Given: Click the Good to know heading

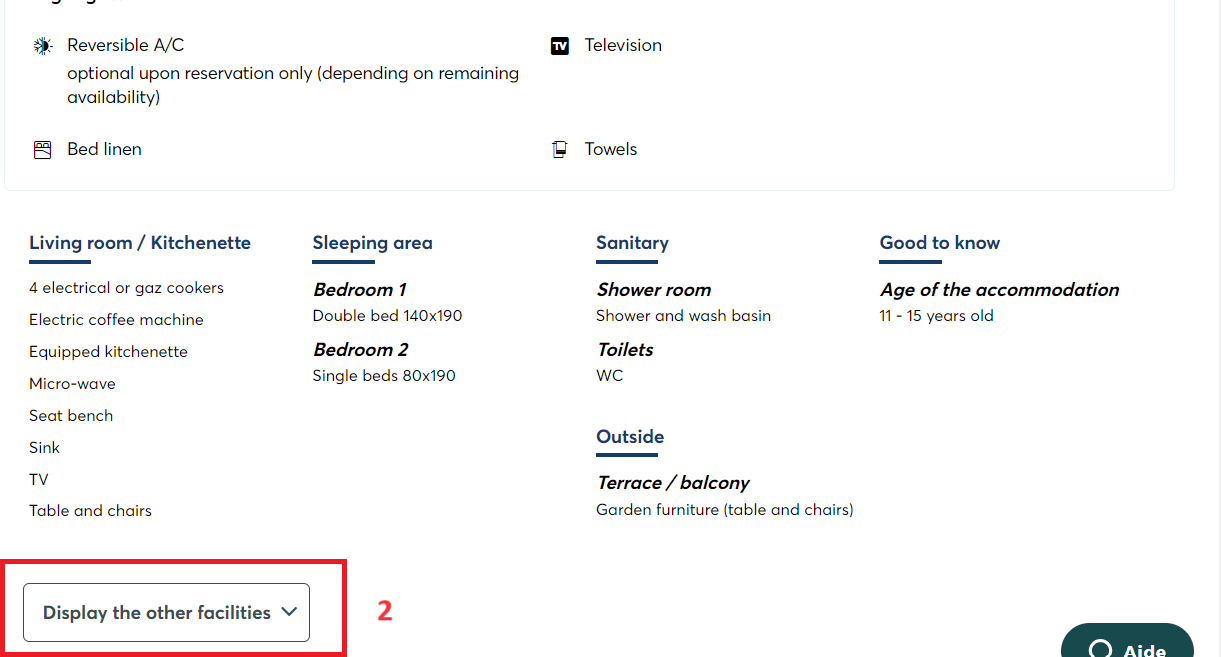Looking at the screenshot, I should click(x=940, y=243).
